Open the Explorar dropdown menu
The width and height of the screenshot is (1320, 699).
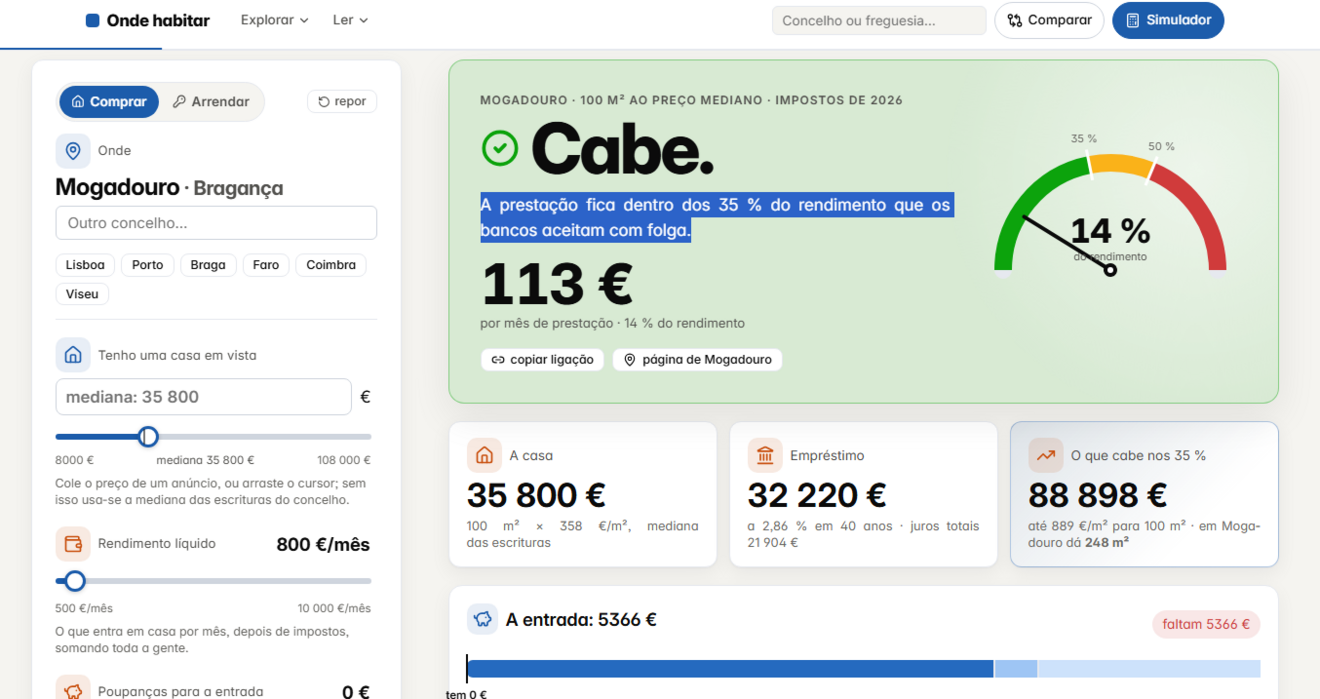(x=274, y=20)
